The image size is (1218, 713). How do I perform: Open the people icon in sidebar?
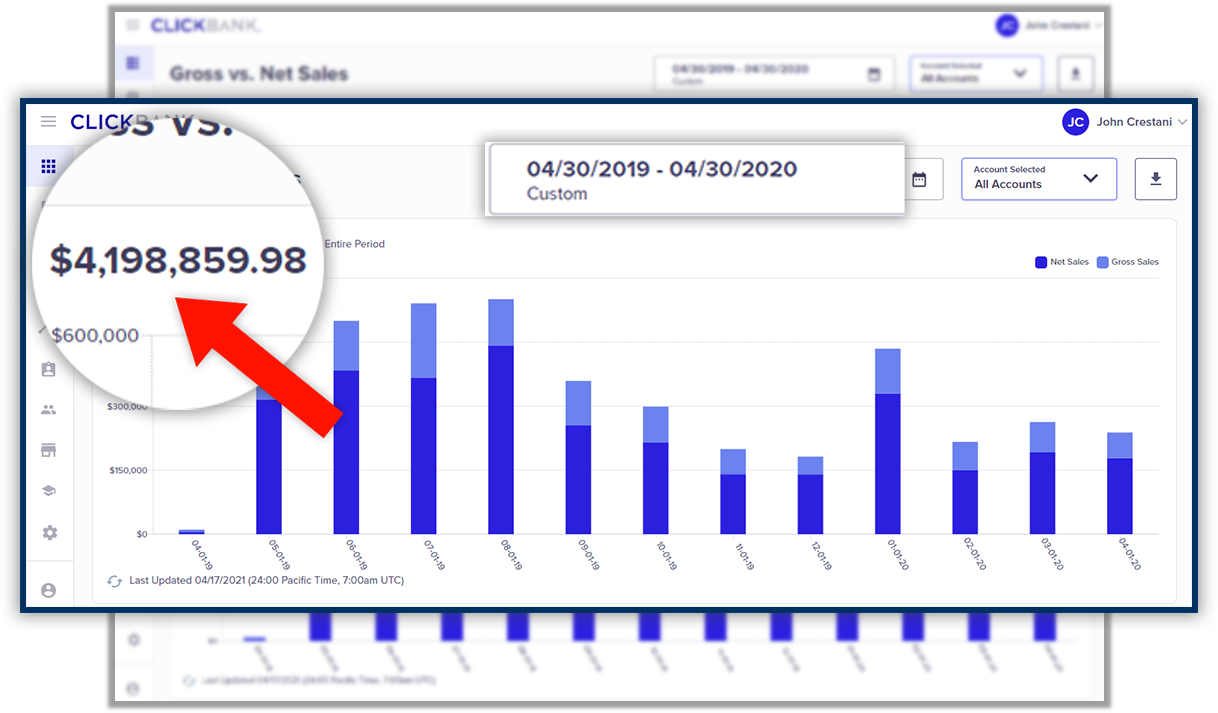pyautogui.click(x=48, y=410)
